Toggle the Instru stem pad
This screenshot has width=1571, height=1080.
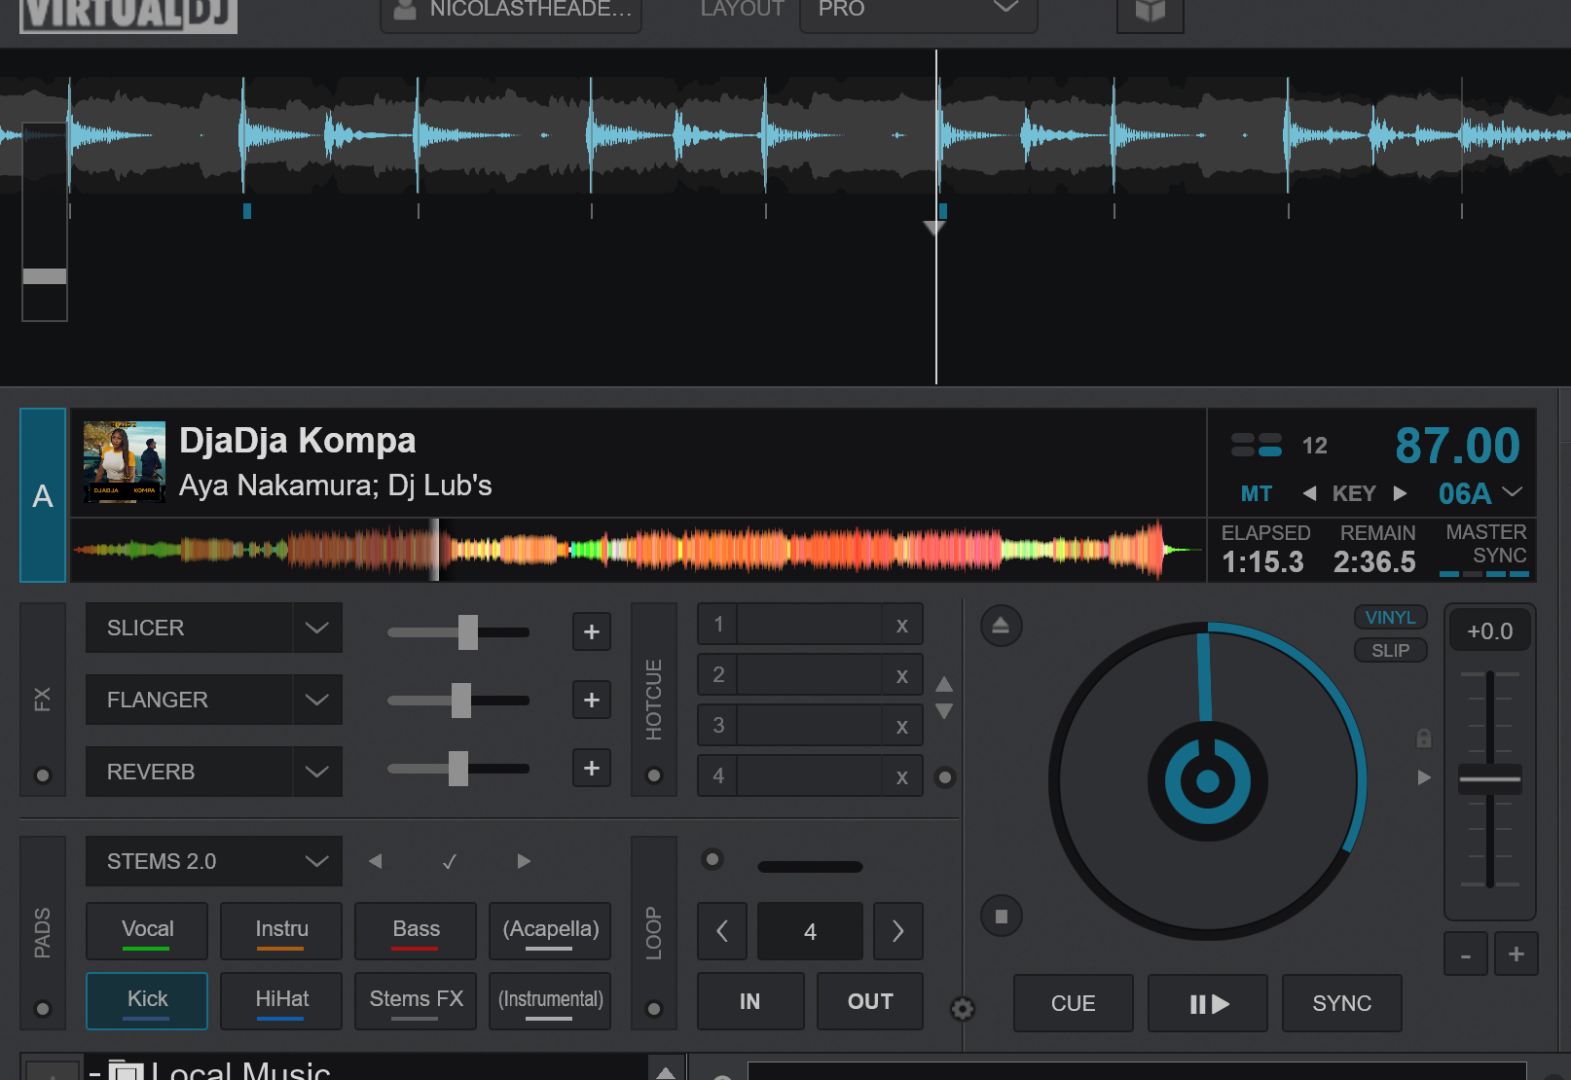pos(281,931)
